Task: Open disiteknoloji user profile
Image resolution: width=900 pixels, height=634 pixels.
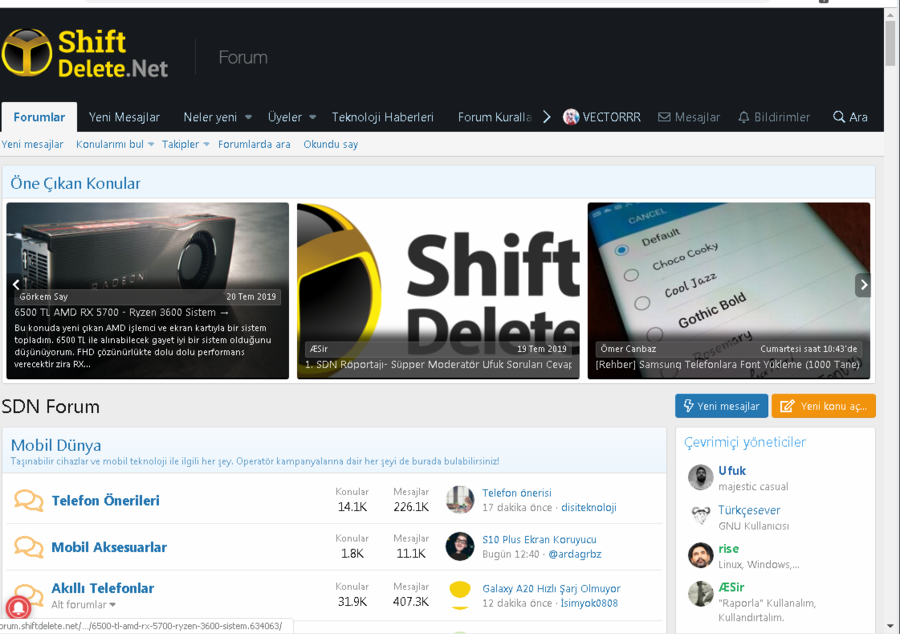Action: pos(589,507)
